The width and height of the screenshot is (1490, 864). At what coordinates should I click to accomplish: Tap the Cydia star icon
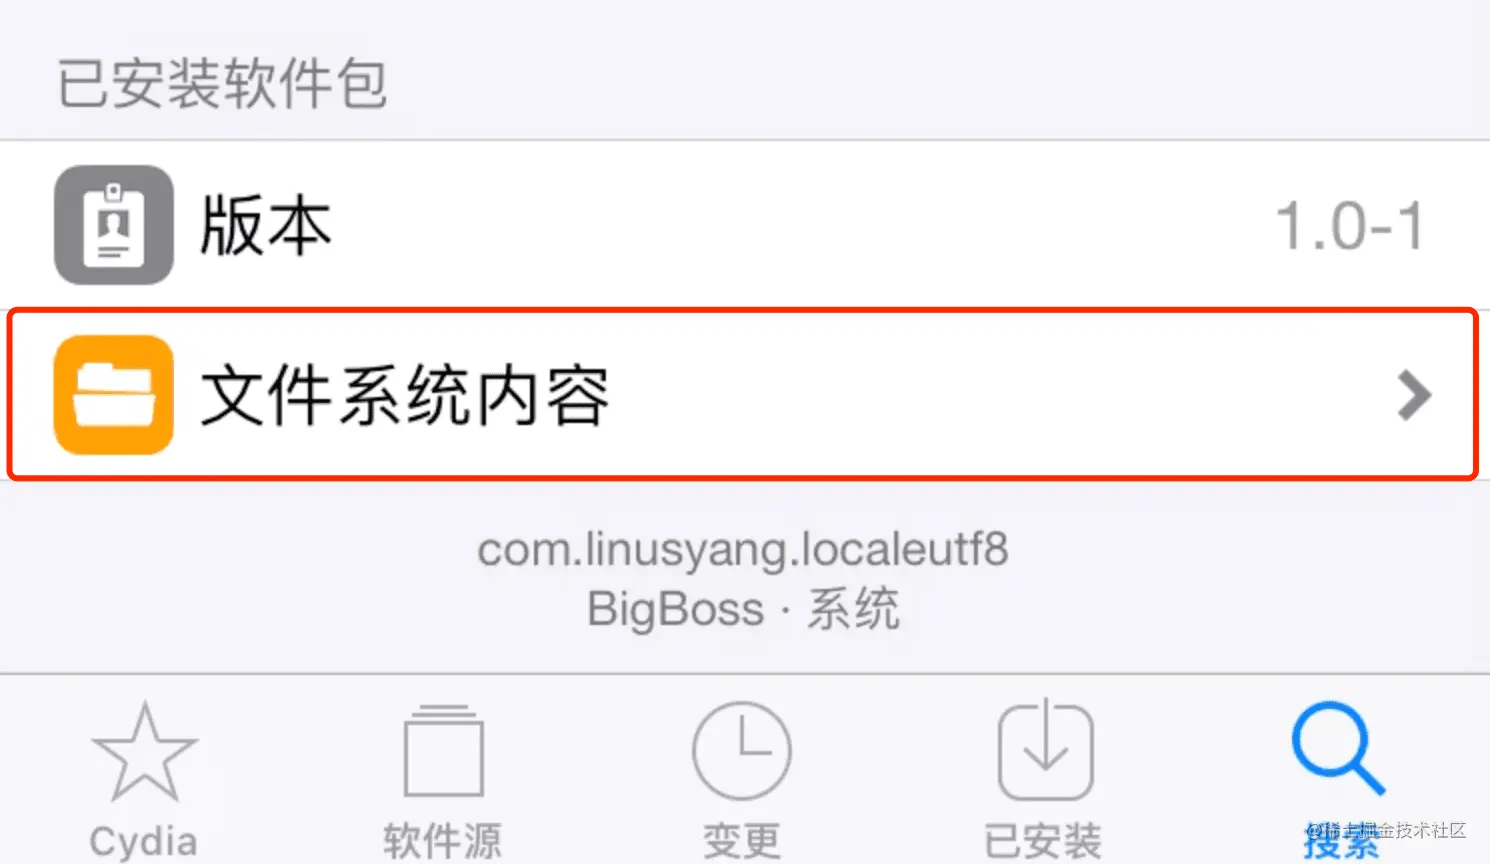[x=144, y=751]
